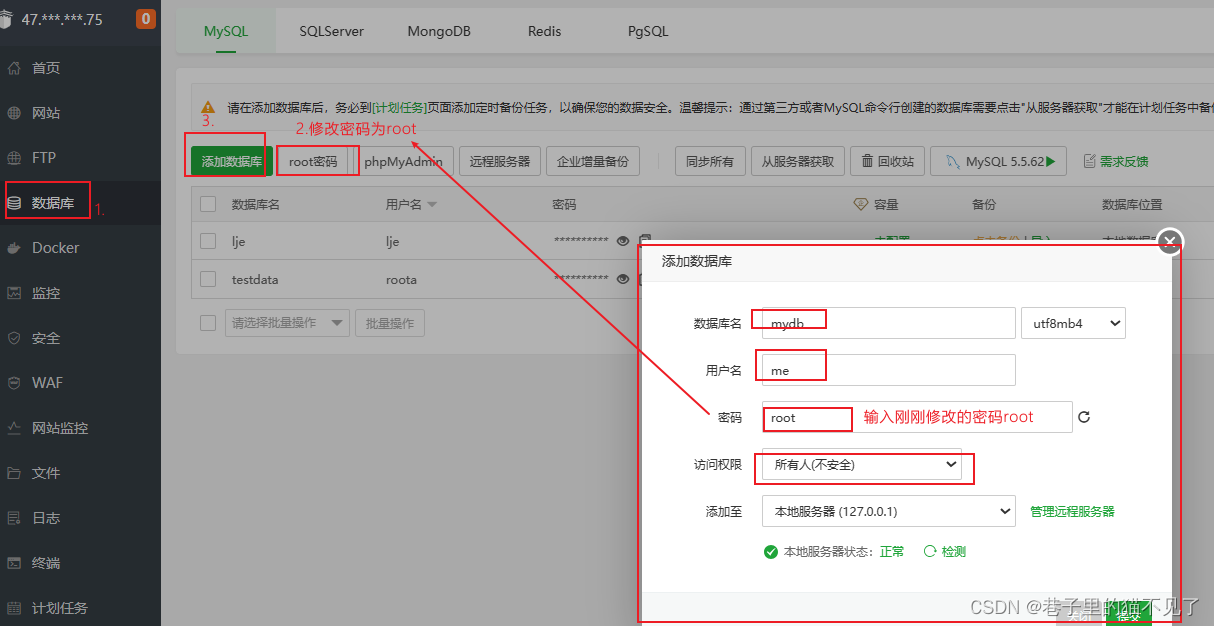Open the 回收站 recycle bin
1214x626 pixels.
(x=887, y=160)
